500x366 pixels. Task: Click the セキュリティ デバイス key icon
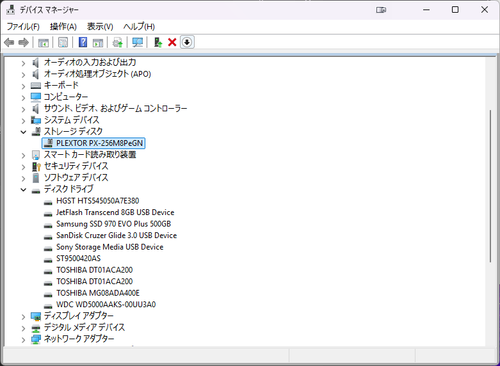click(36, 166)
